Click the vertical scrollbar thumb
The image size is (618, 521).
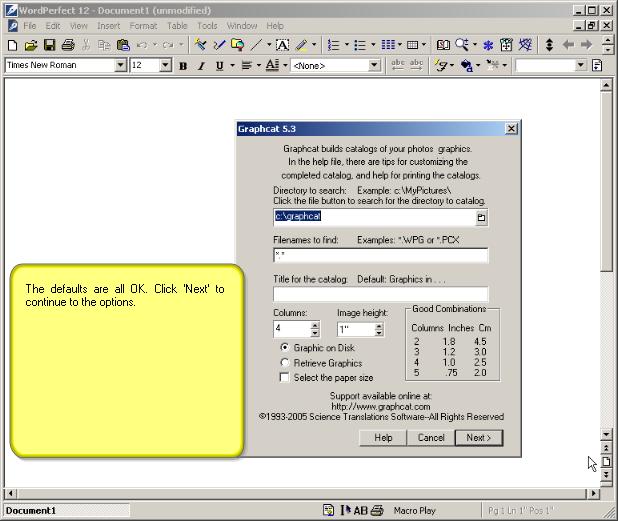pyautogui.click(x=606, y=182)
